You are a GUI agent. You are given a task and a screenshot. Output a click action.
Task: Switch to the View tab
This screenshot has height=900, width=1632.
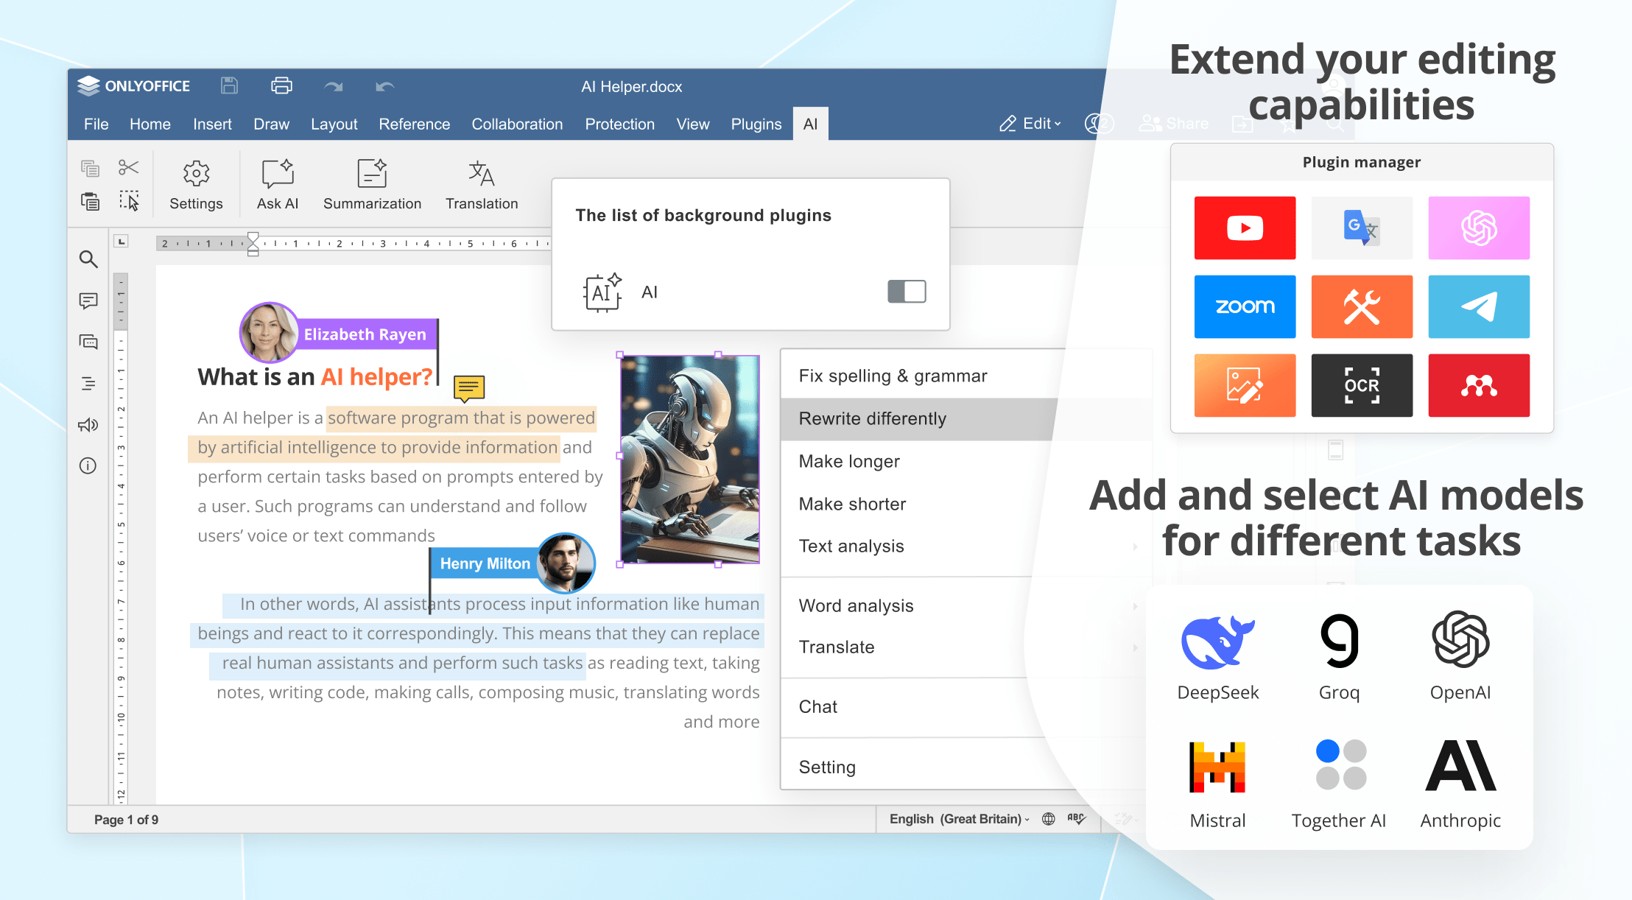(693, 124)
